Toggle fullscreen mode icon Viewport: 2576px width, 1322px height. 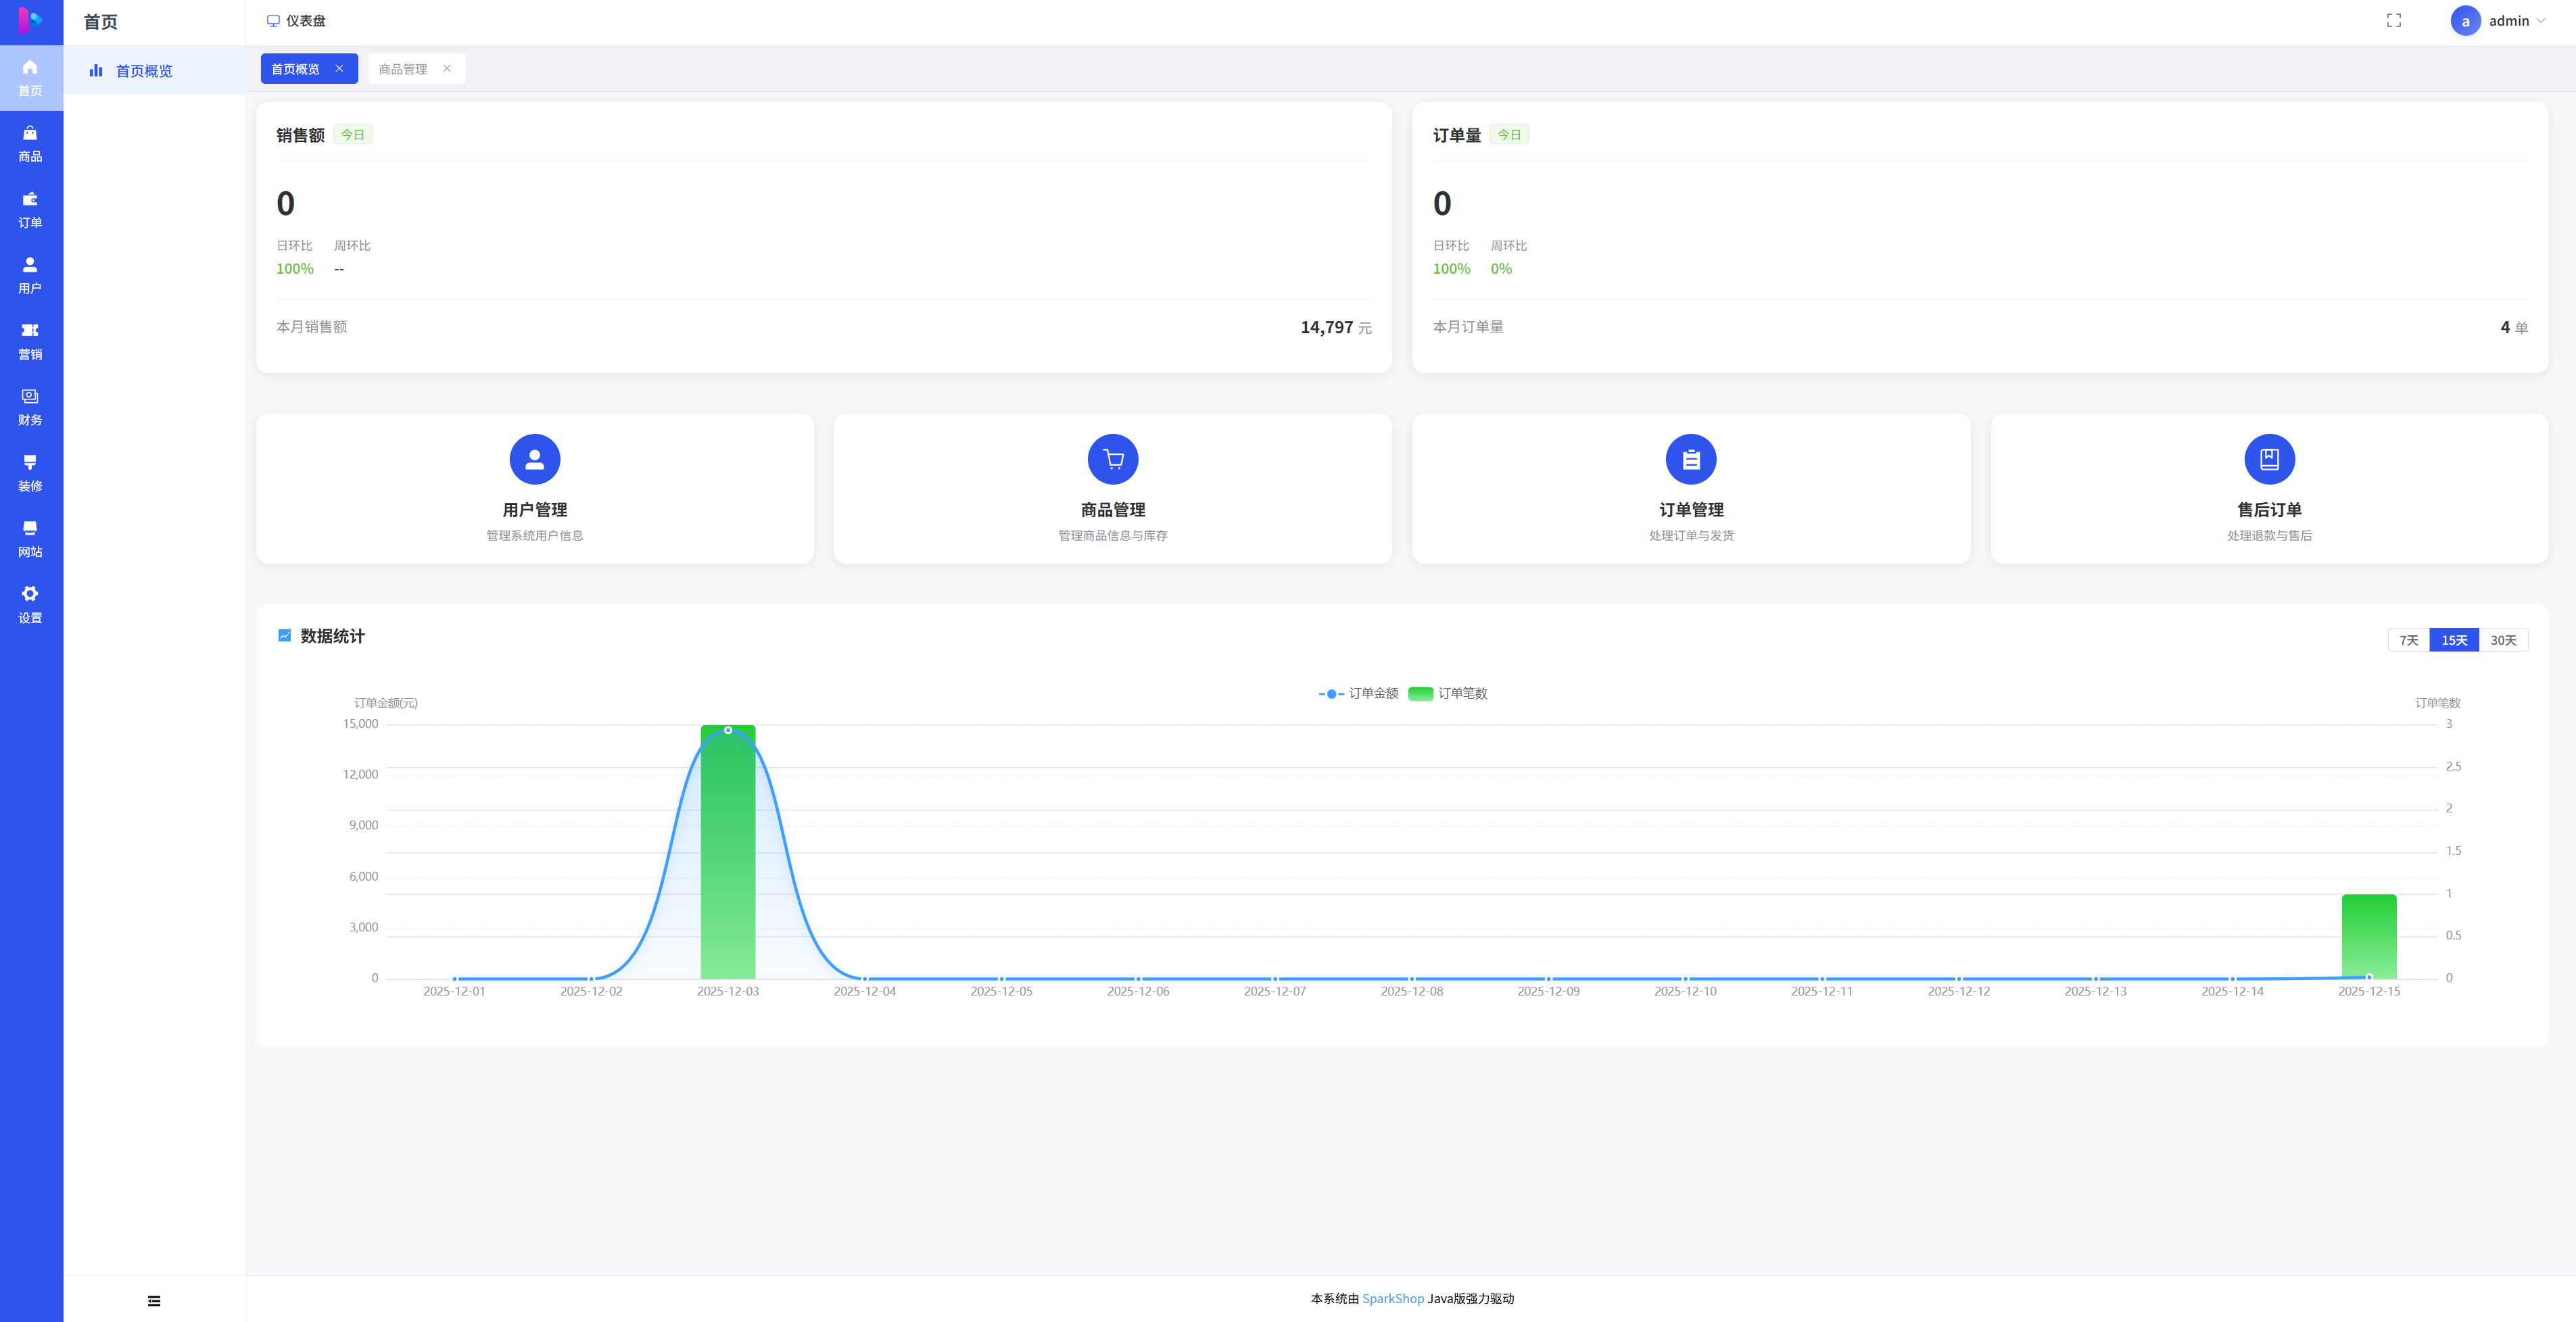click(2393, 21)
